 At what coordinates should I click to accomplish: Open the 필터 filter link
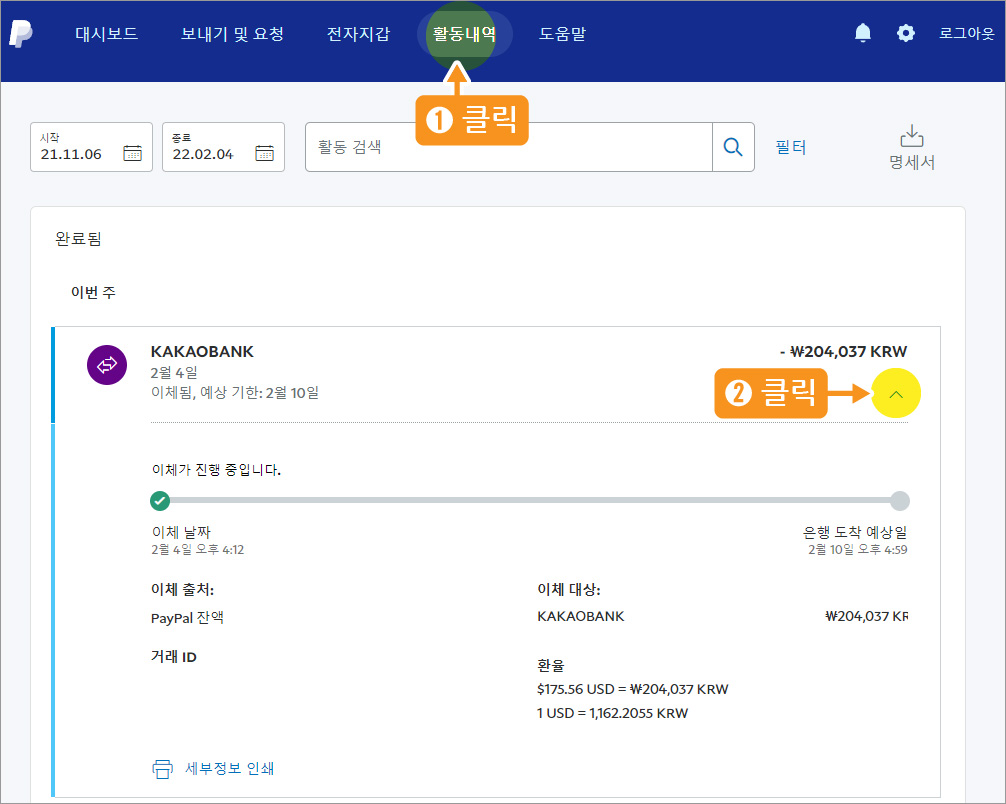point(790,147)
